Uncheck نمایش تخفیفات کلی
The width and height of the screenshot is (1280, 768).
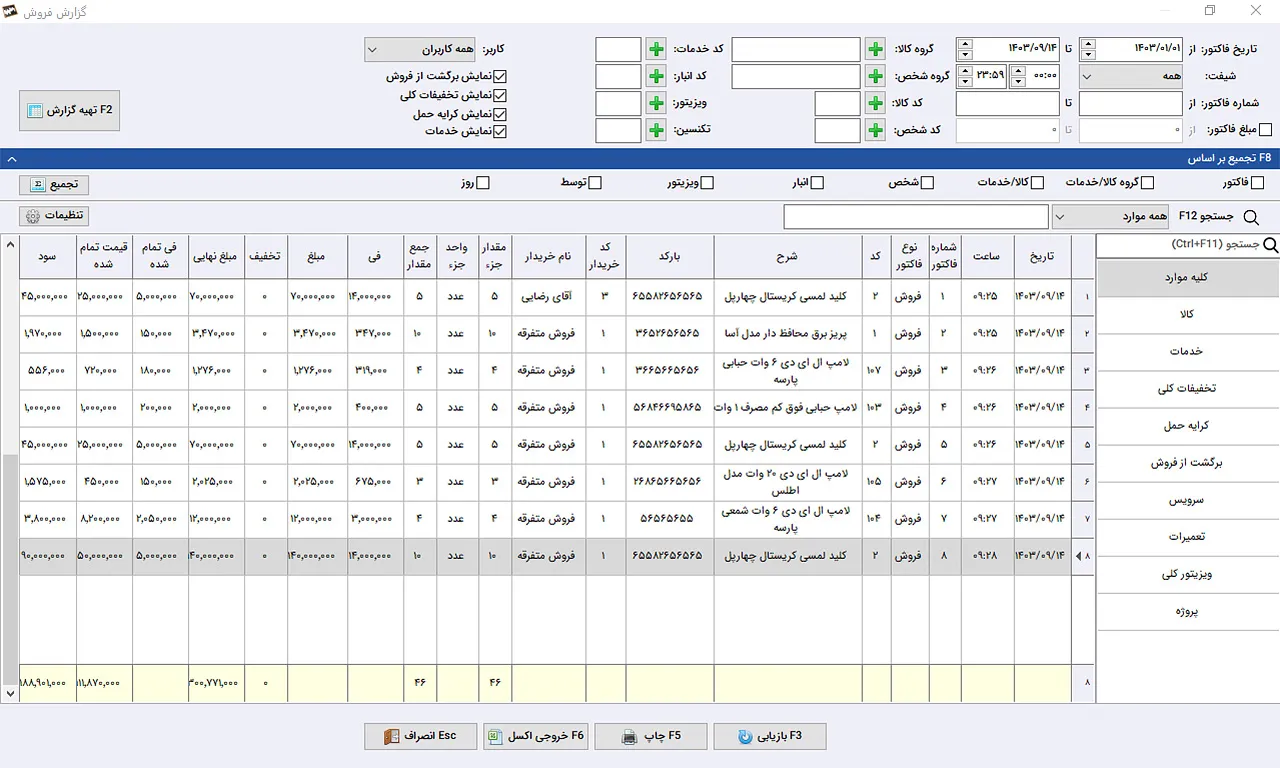click(501, 95)
